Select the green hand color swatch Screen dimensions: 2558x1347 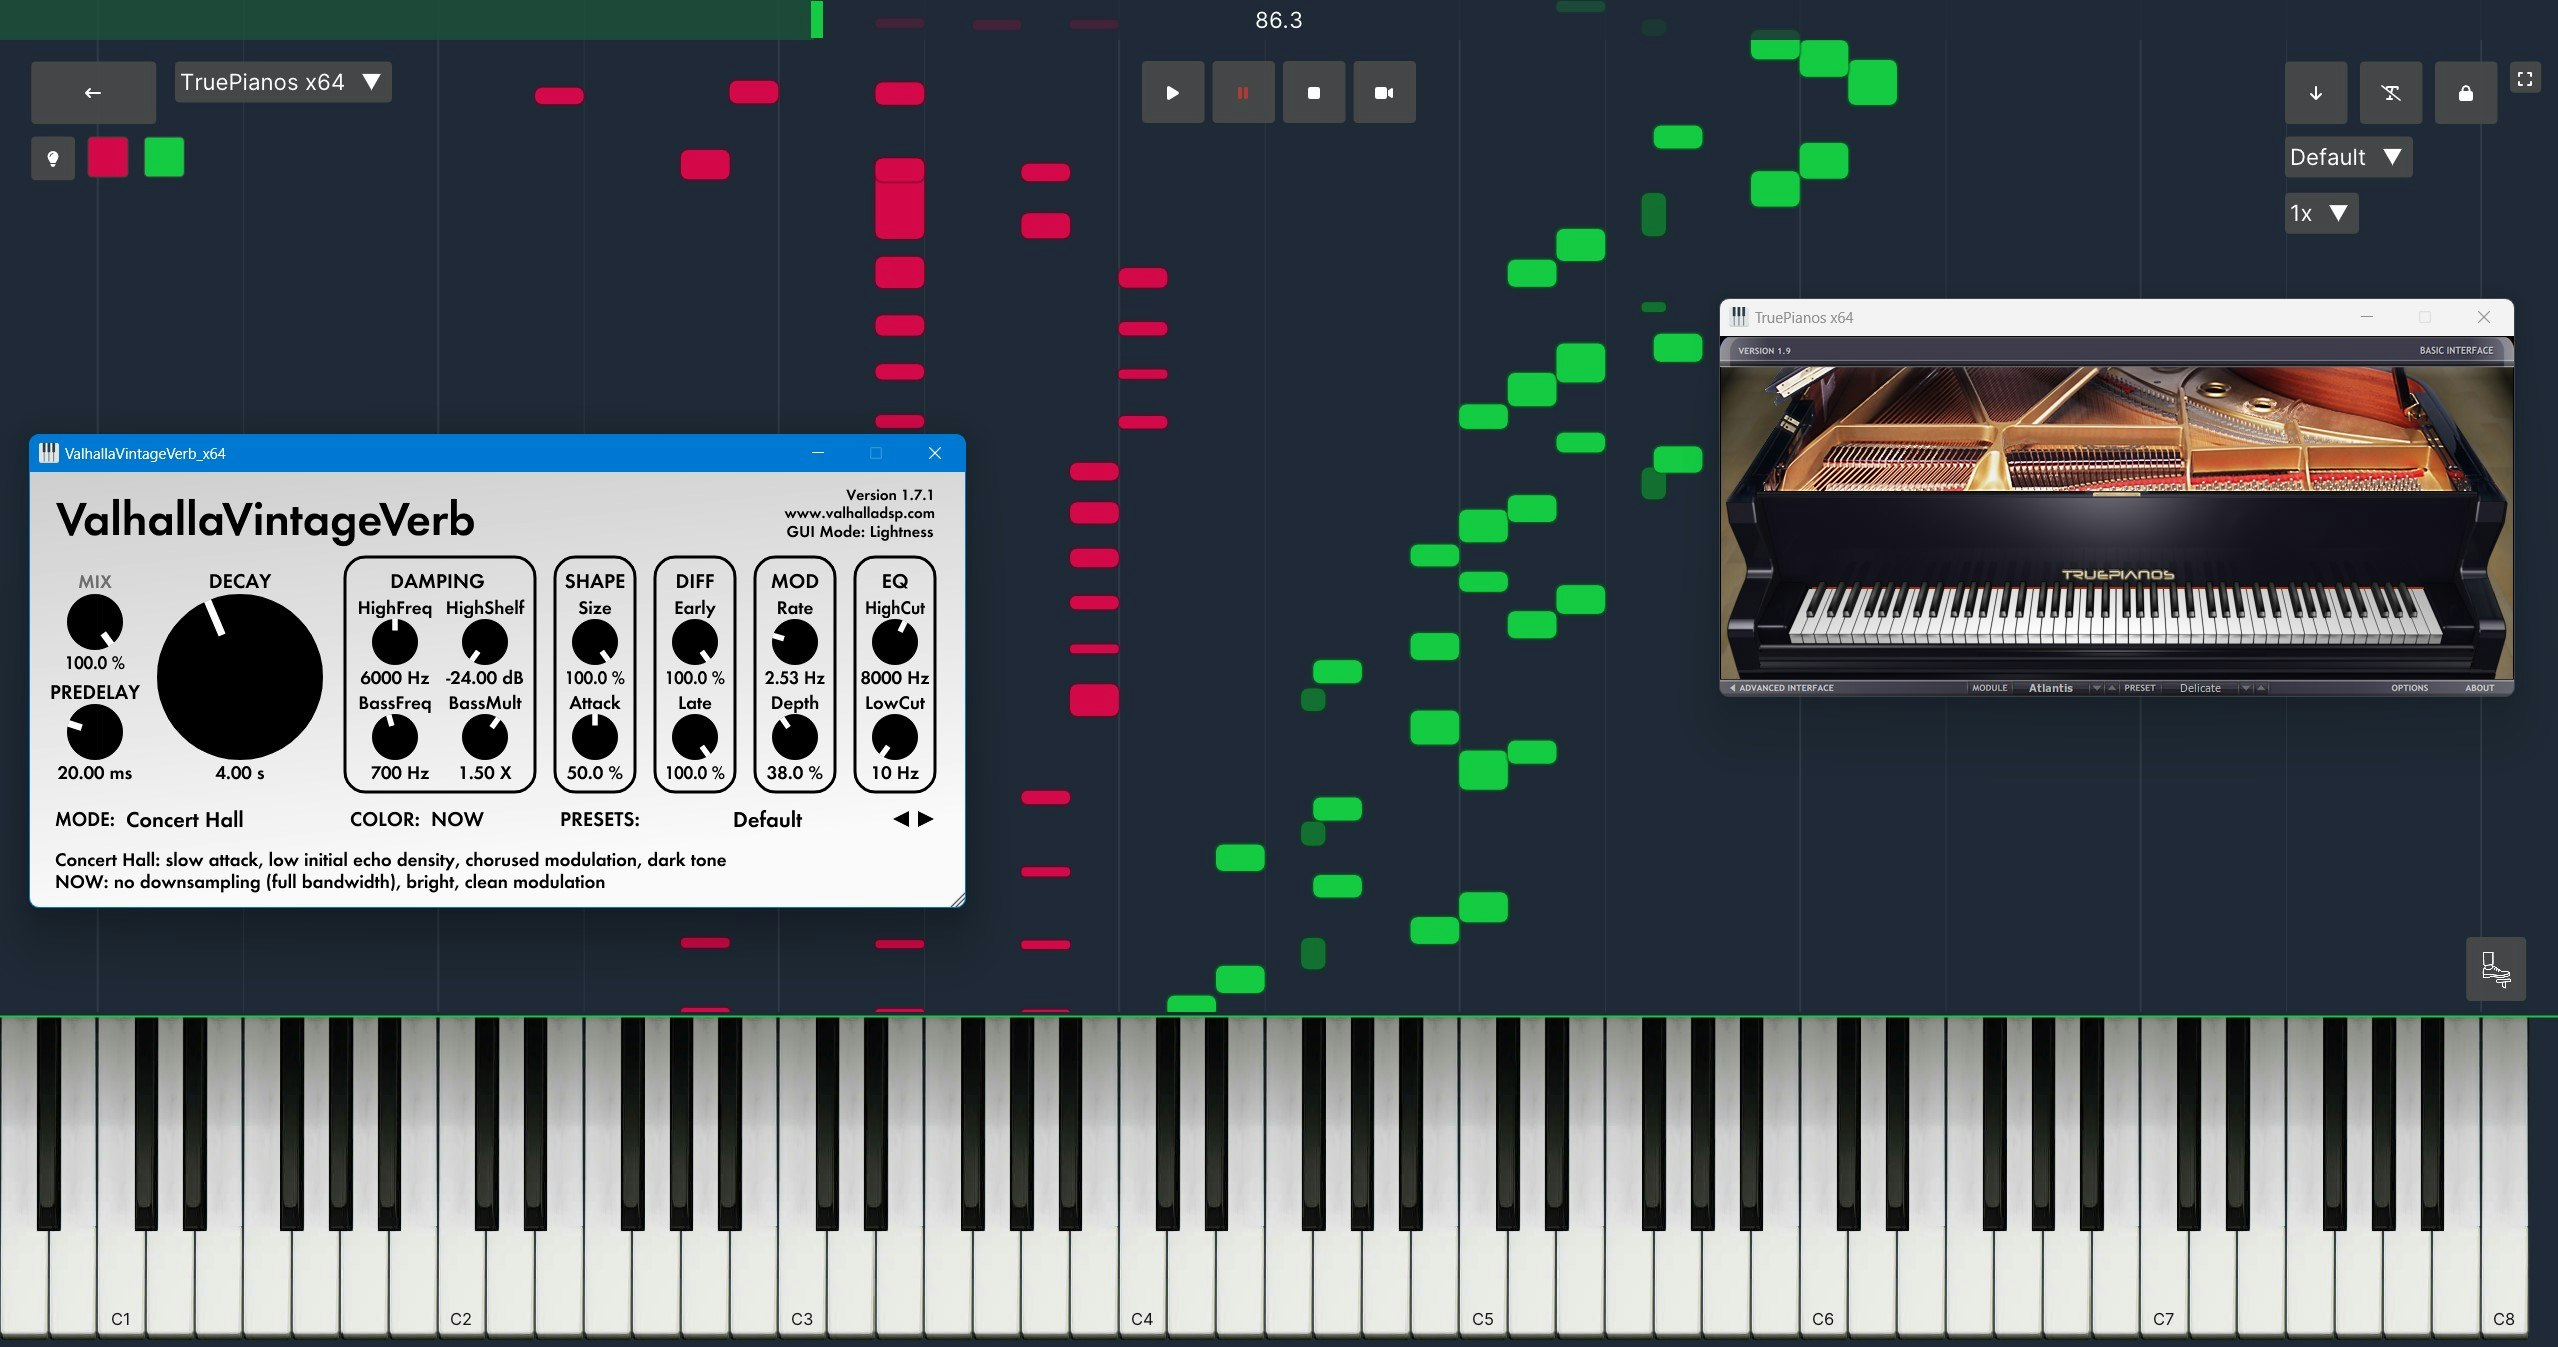(x=164, y=158)
